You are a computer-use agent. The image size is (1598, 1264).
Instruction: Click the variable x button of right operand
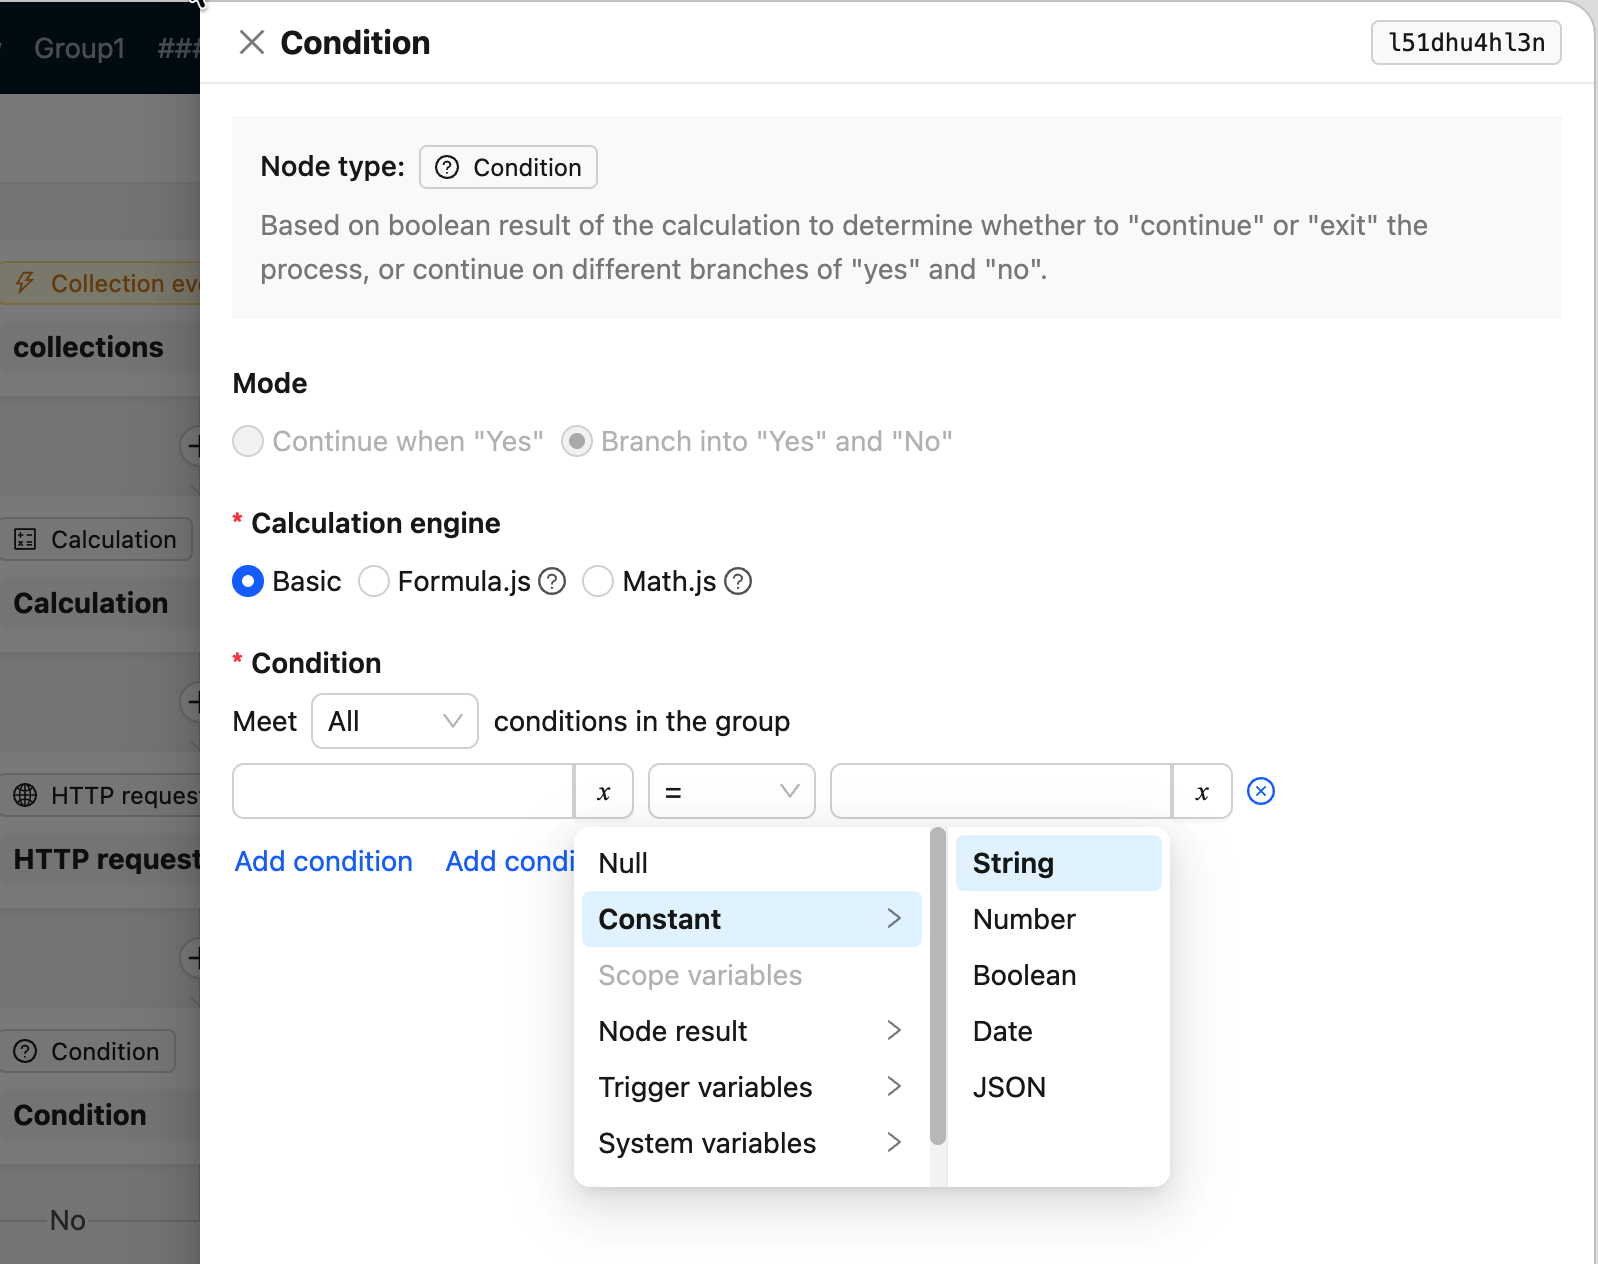pyautogui.click(x=1202, y=791)
